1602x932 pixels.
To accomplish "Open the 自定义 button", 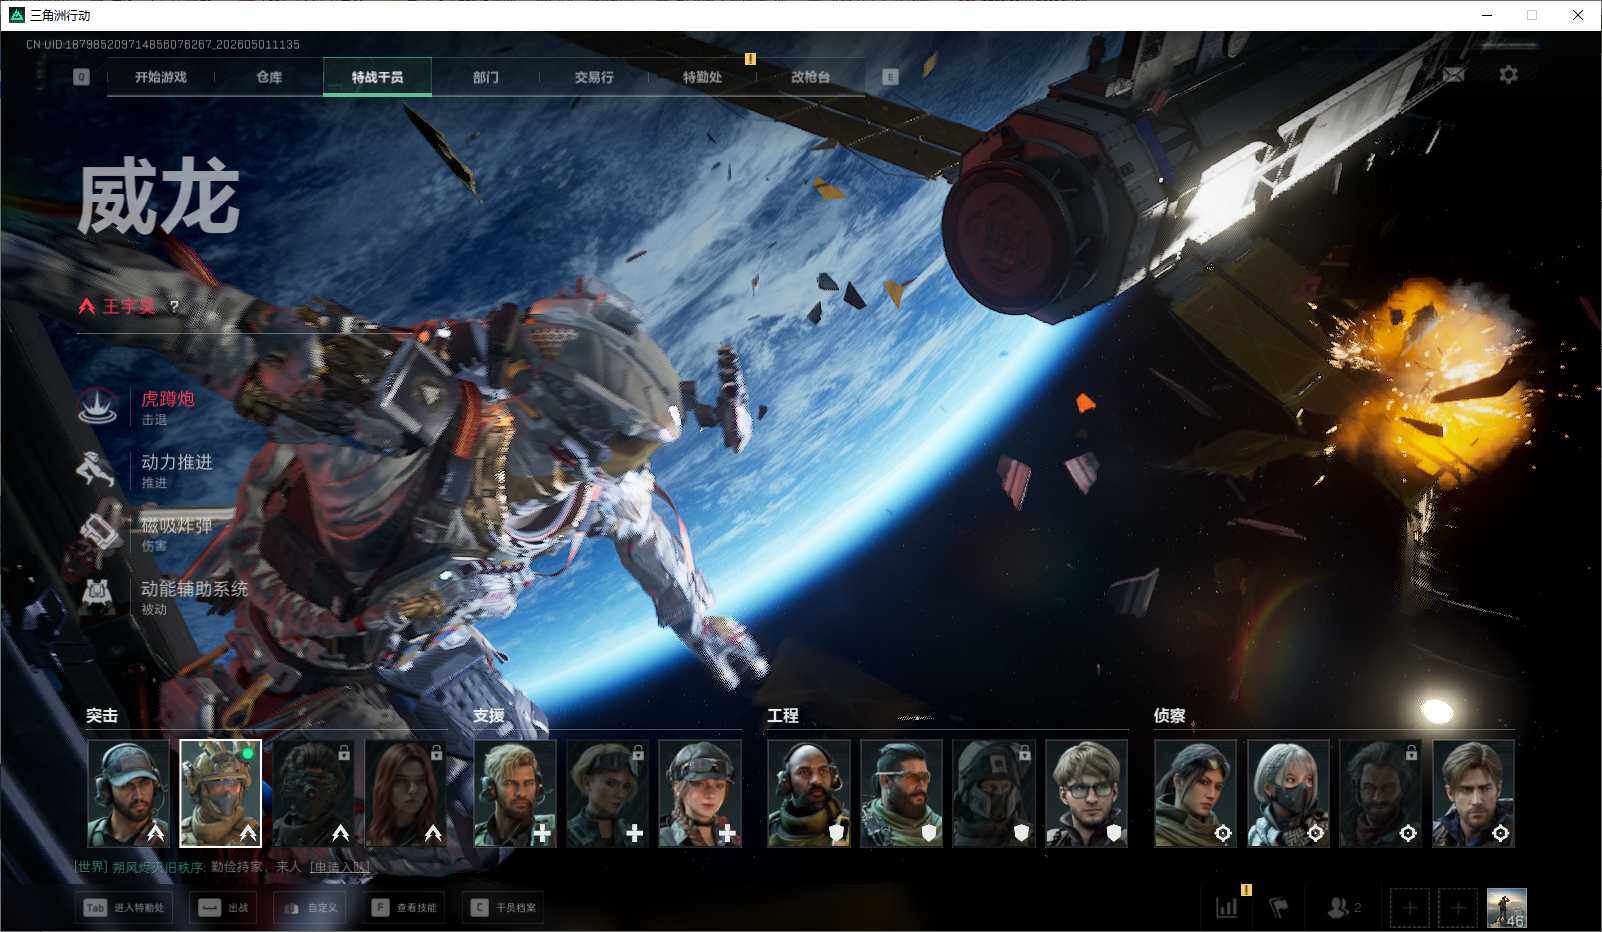I will coord(310,908).
